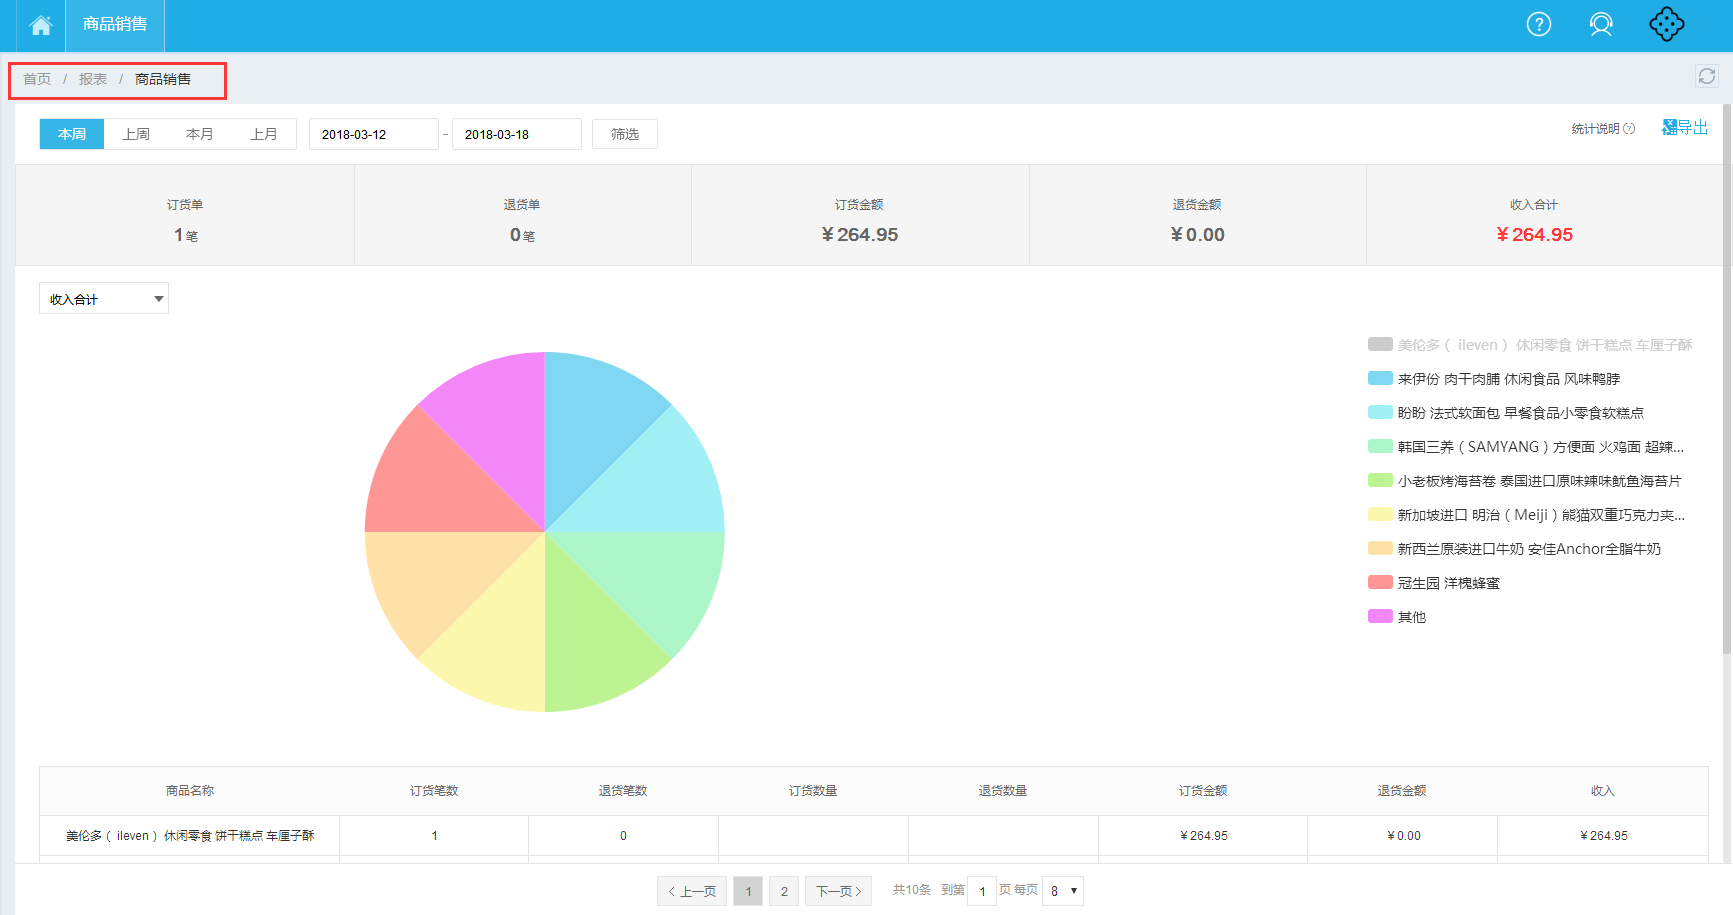Click the 退货数量 column header
The height and width of the screenshot is (915, 1733).
[1003, 791]
